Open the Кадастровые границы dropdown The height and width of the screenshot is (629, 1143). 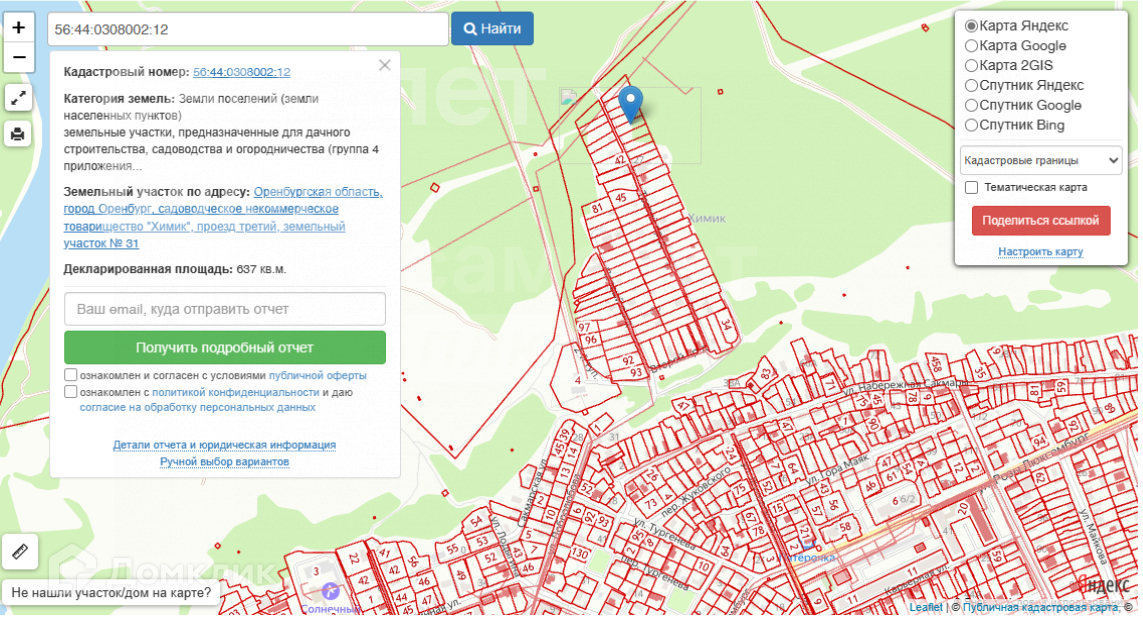point(1040,160)
